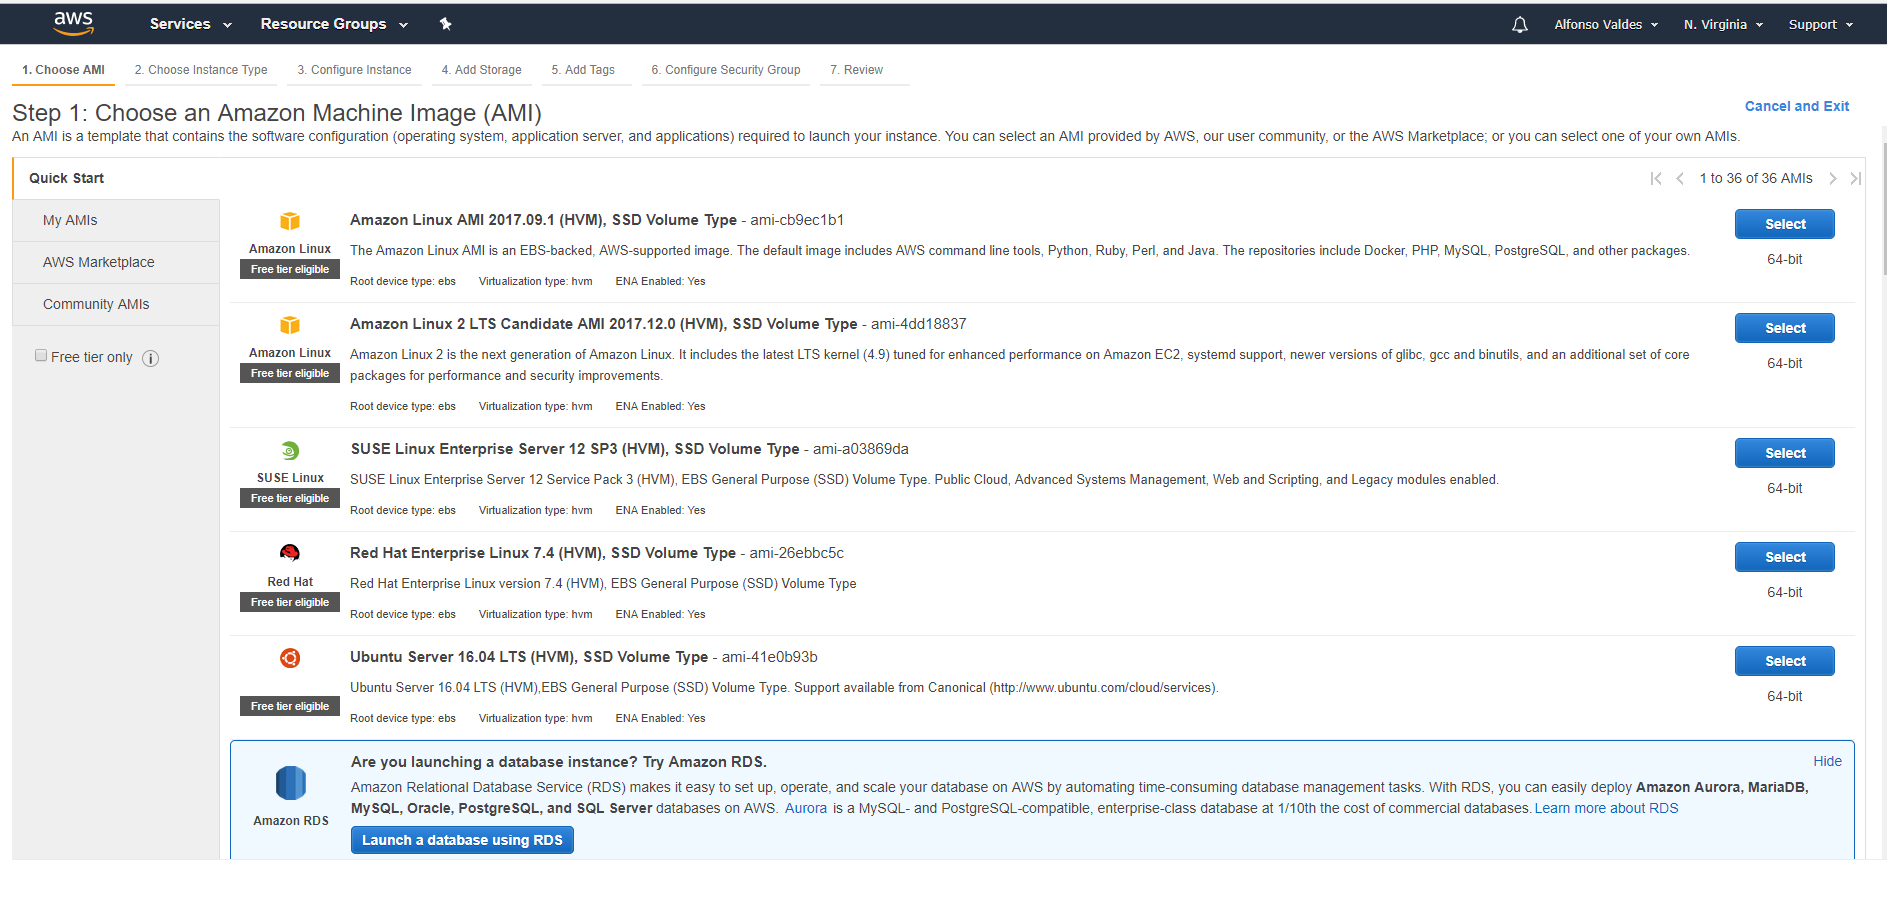Open the Aurora link

pyautogui.click(x=805, y=808)
